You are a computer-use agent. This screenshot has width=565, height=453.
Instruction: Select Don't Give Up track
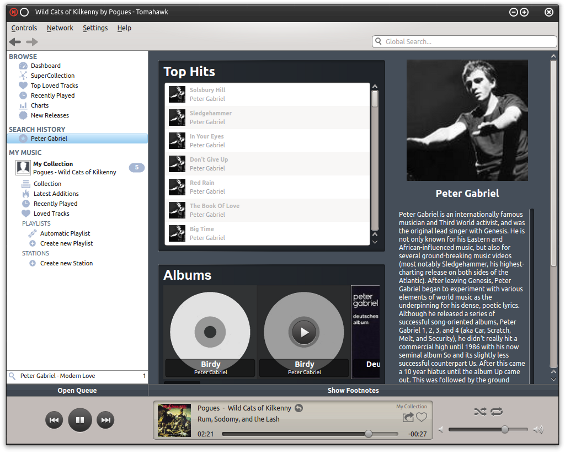point(267,164)
